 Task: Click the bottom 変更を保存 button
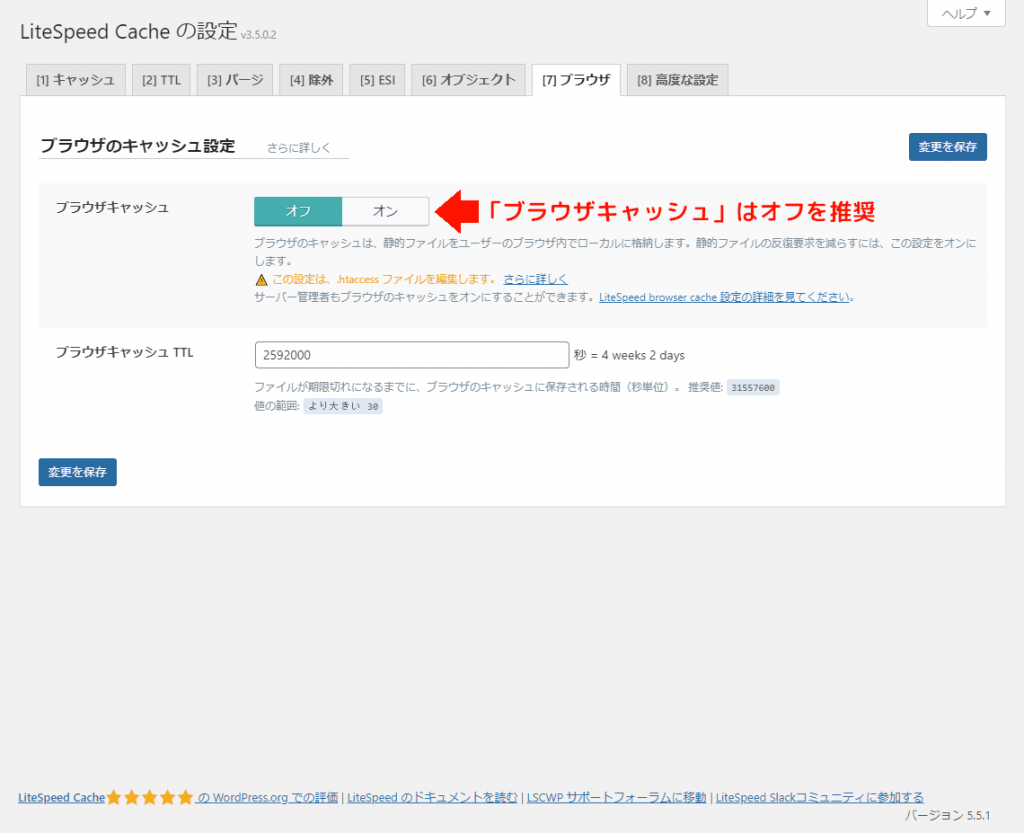tap(78, 472)
